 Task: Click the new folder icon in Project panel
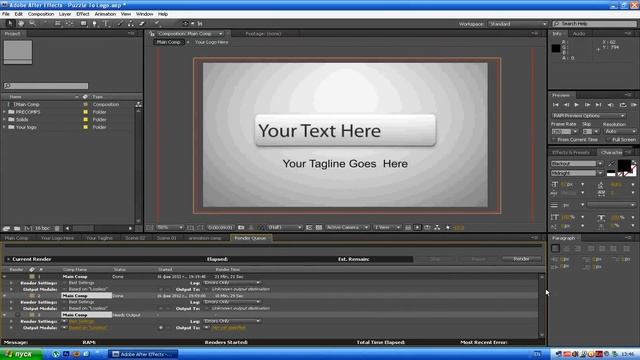(17, 228)
